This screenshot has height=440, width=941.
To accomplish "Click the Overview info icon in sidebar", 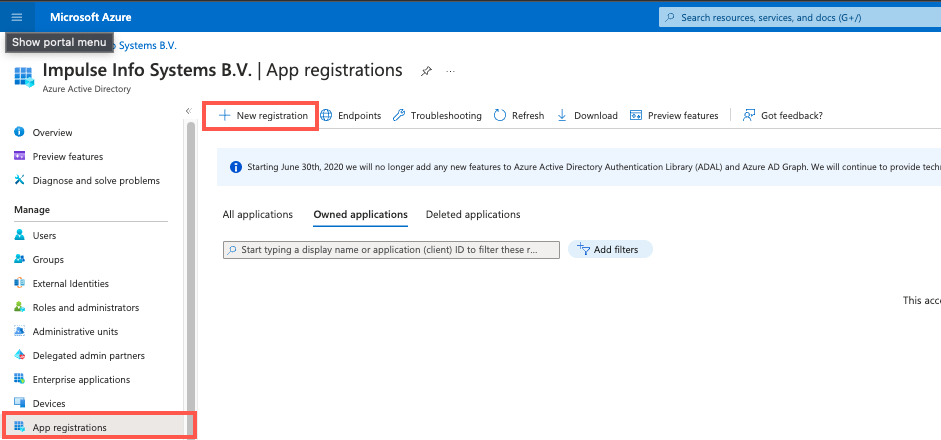I will (x=19, y=132).
